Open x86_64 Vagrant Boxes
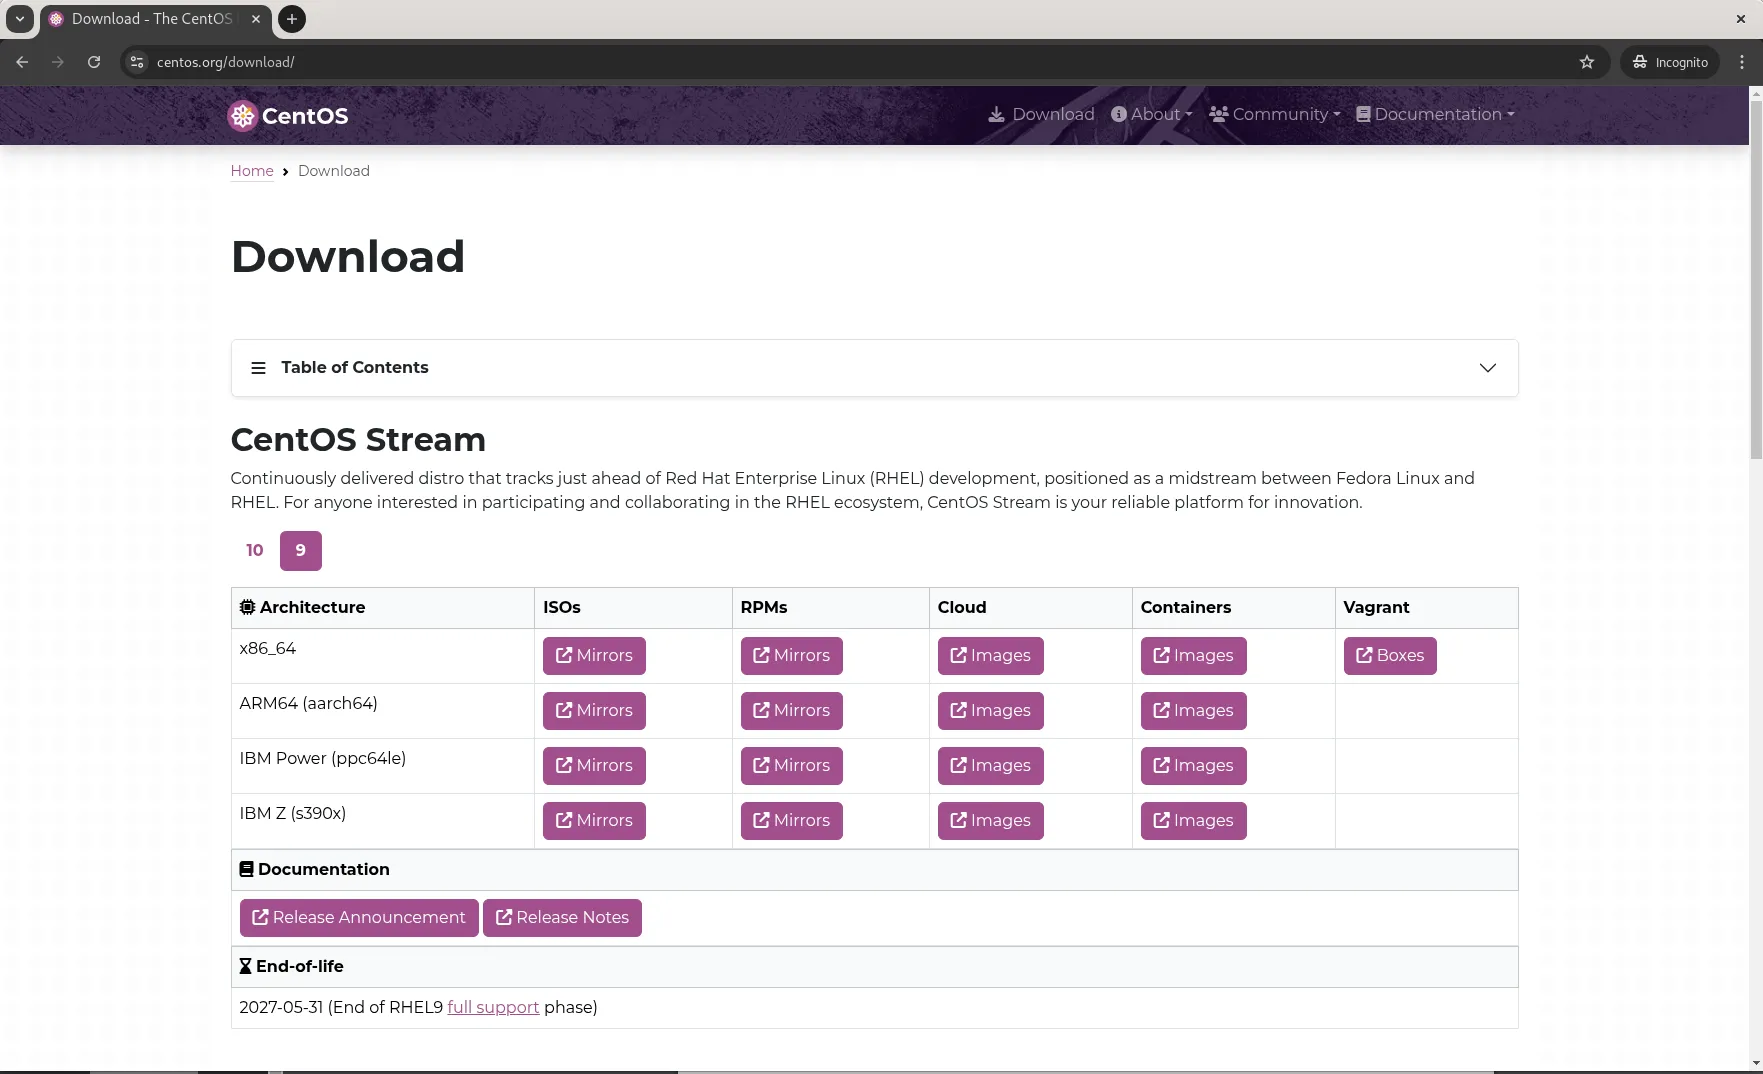Viewport: 1763px width, 1074px height. (x=1390, y=656)
